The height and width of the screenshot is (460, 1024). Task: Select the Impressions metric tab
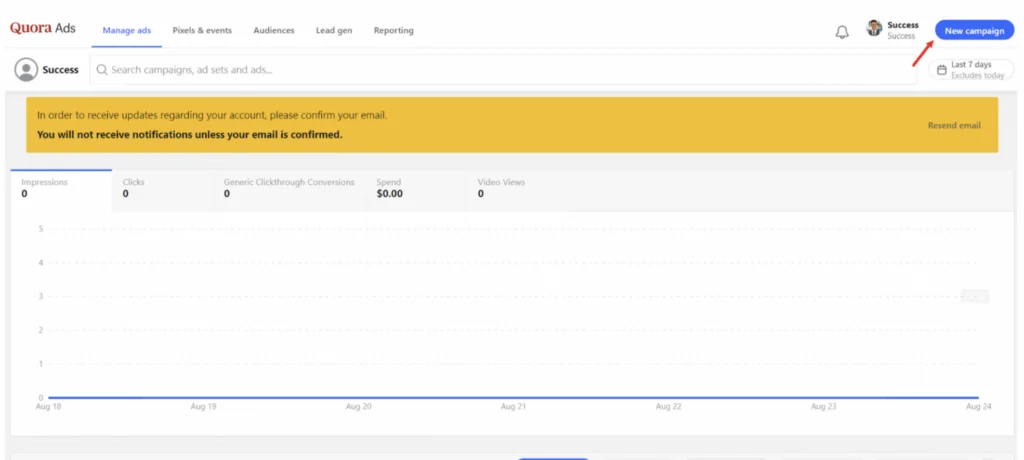pos(61,188)
